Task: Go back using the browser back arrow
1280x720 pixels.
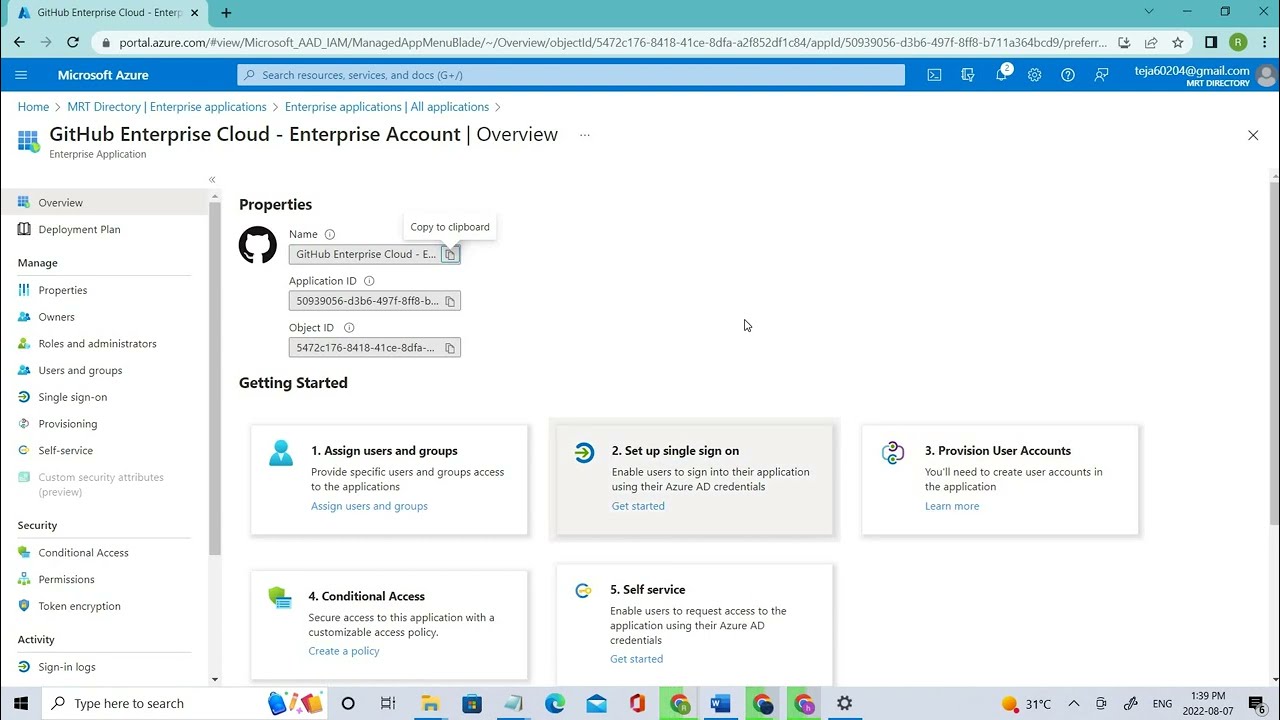Action: click(19, 42)
